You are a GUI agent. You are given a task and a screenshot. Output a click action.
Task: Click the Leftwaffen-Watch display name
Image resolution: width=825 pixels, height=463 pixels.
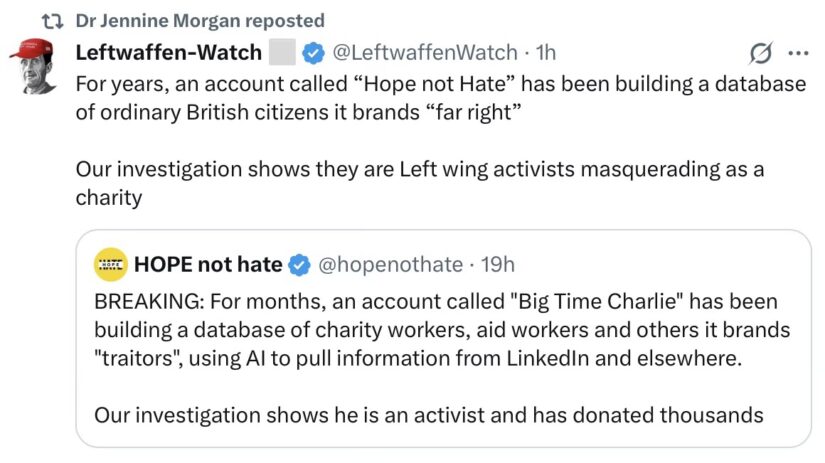coord(168,53)
